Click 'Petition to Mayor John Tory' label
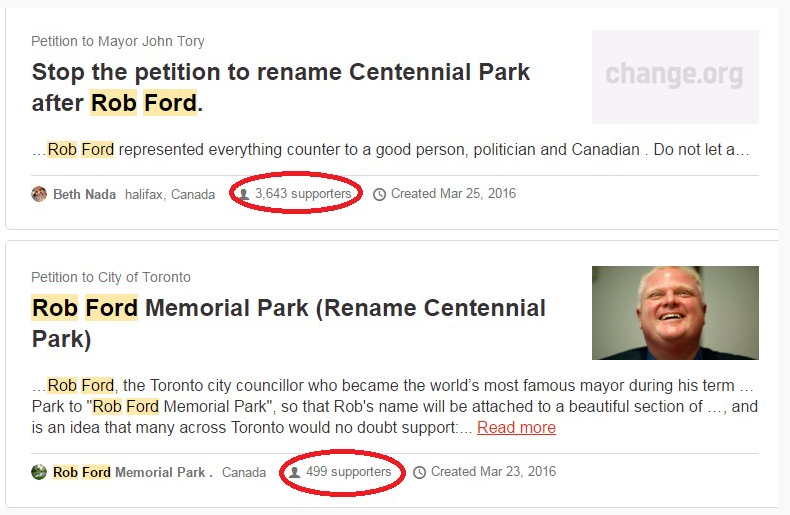 point(118,41)
